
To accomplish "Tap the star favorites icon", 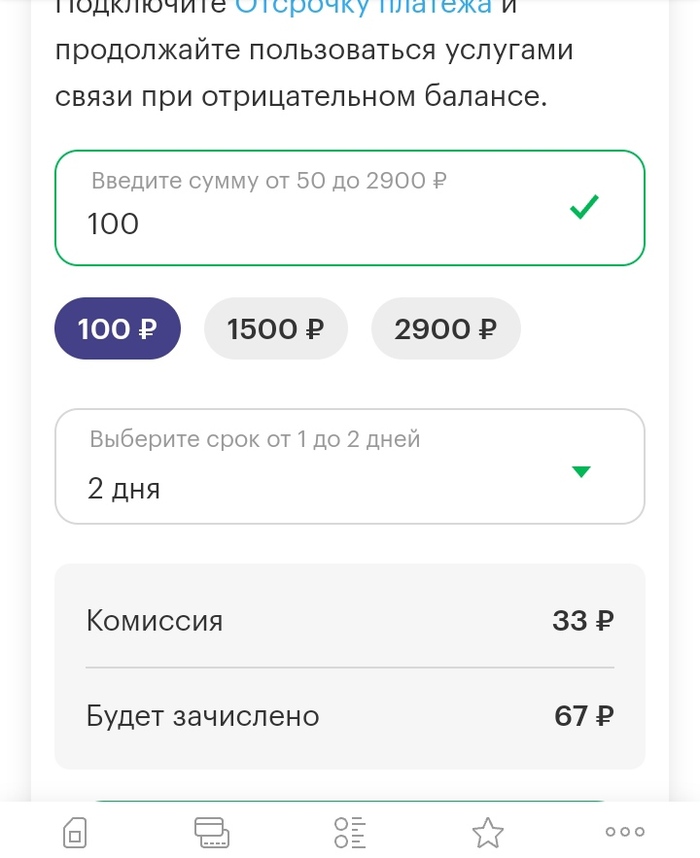I will click(488, 832).
